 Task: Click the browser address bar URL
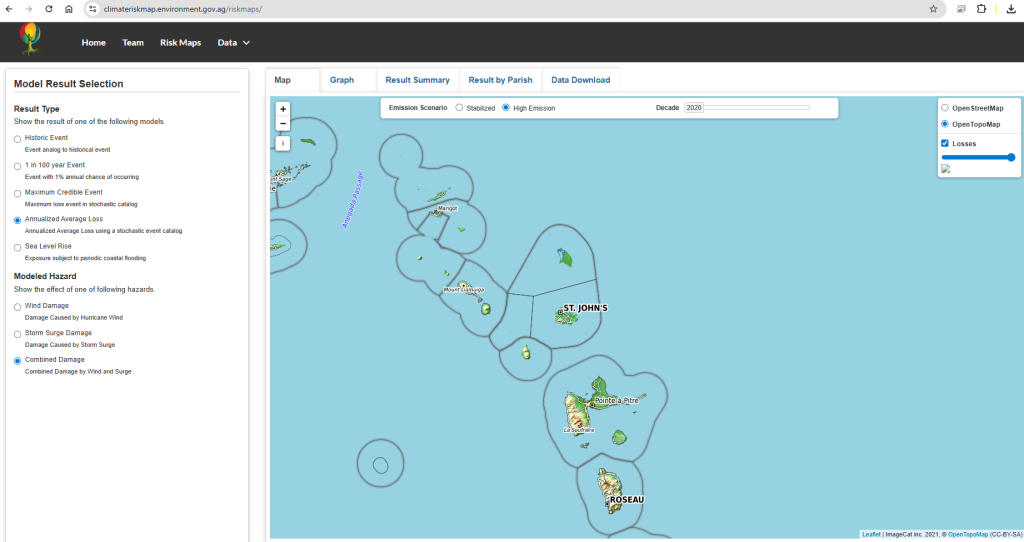(x=183, y=8)
